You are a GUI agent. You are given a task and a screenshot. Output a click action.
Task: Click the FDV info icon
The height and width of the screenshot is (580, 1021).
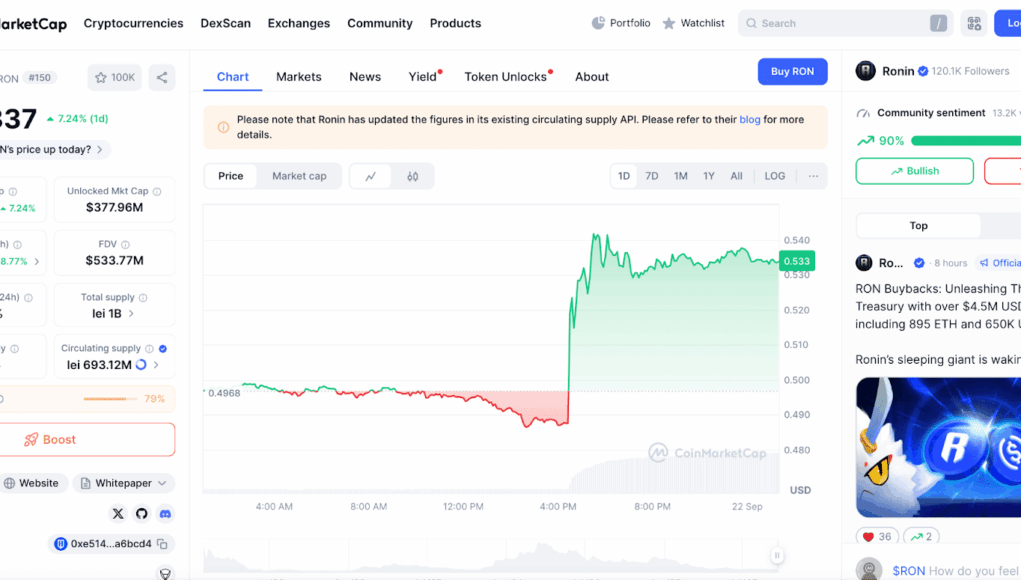pyautogui.click(x=125, y=245)
